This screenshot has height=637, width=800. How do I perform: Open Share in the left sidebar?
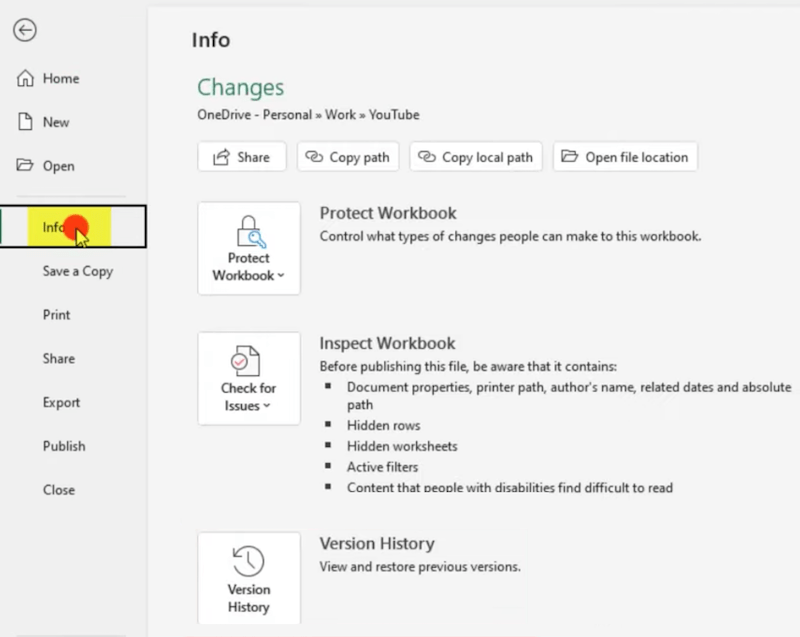point(59,359)
